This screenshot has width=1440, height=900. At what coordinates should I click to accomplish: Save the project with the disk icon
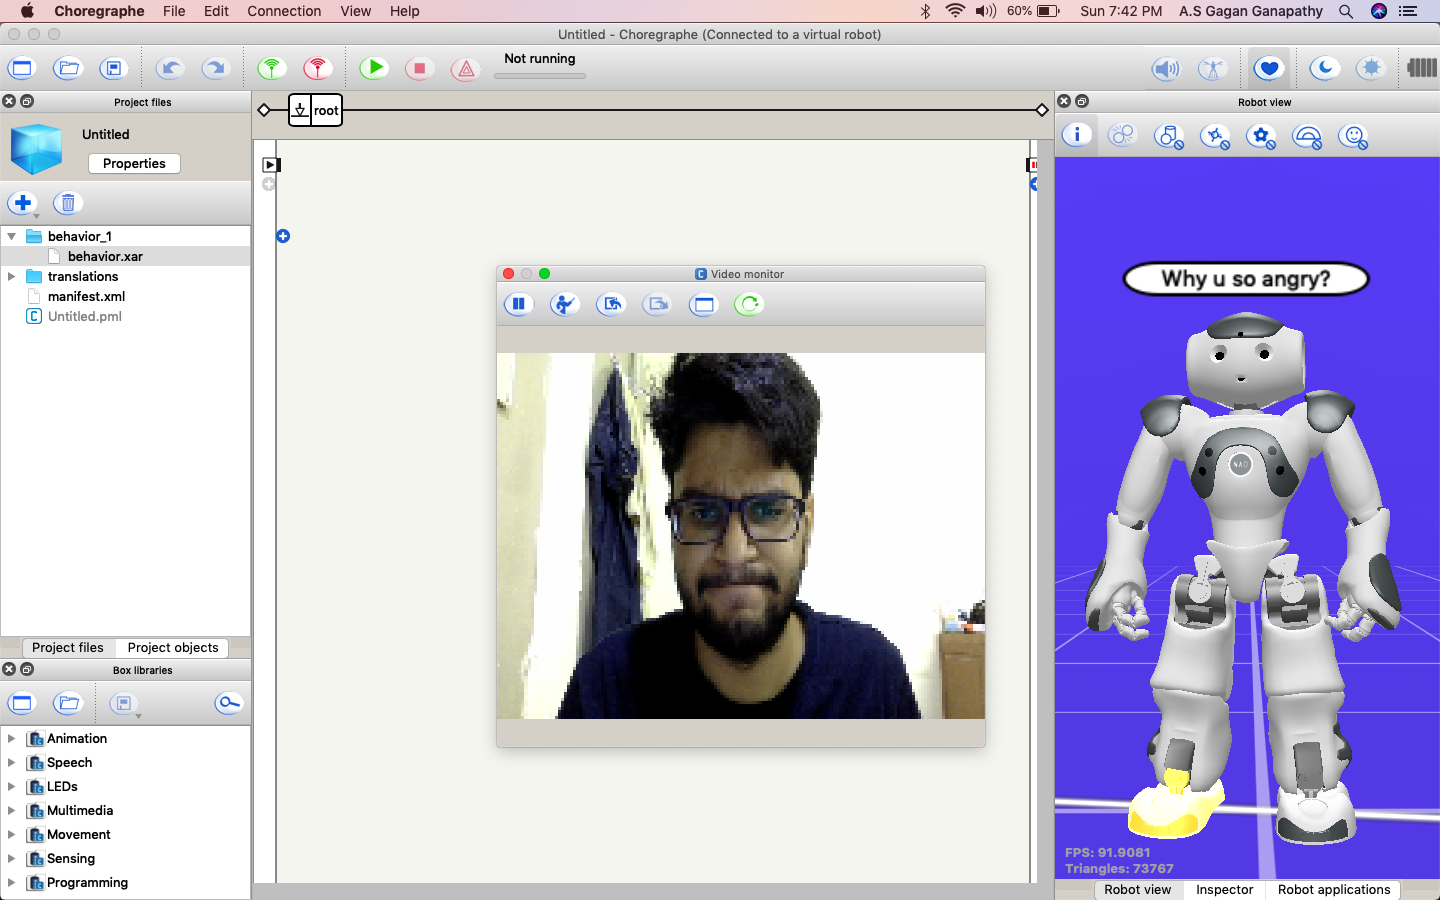click(x=113, y=69)
